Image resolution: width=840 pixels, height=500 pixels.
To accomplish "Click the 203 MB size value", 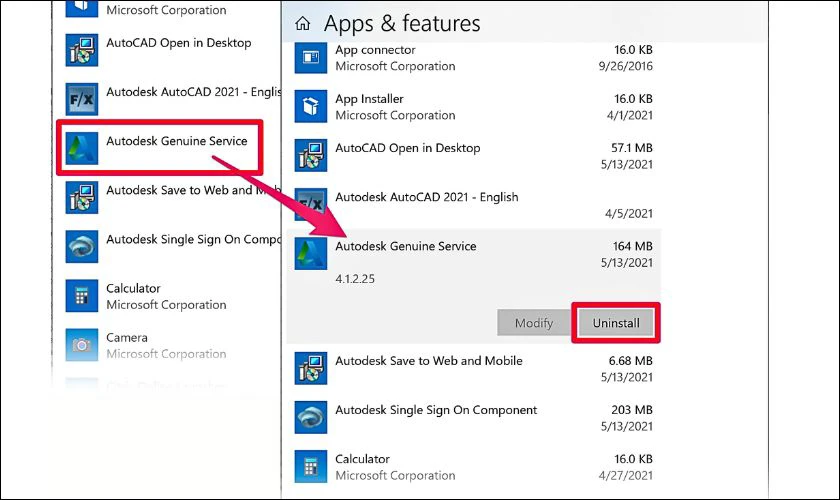I will (x=632, y=410).
